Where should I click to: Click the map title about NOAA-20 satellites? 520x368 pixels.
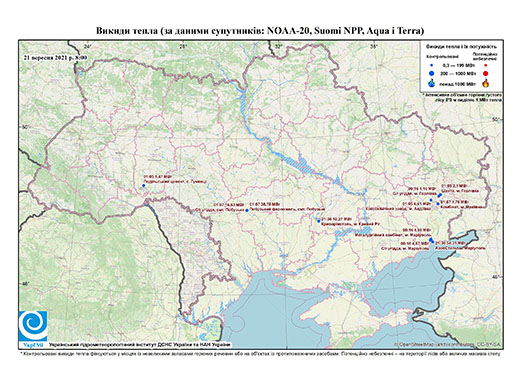click(260, 31)
